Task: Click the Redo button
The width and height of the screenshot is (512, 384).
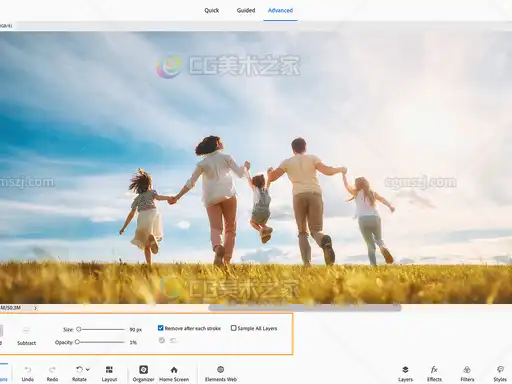Action: pyautogui.click(x=52, y=374)
